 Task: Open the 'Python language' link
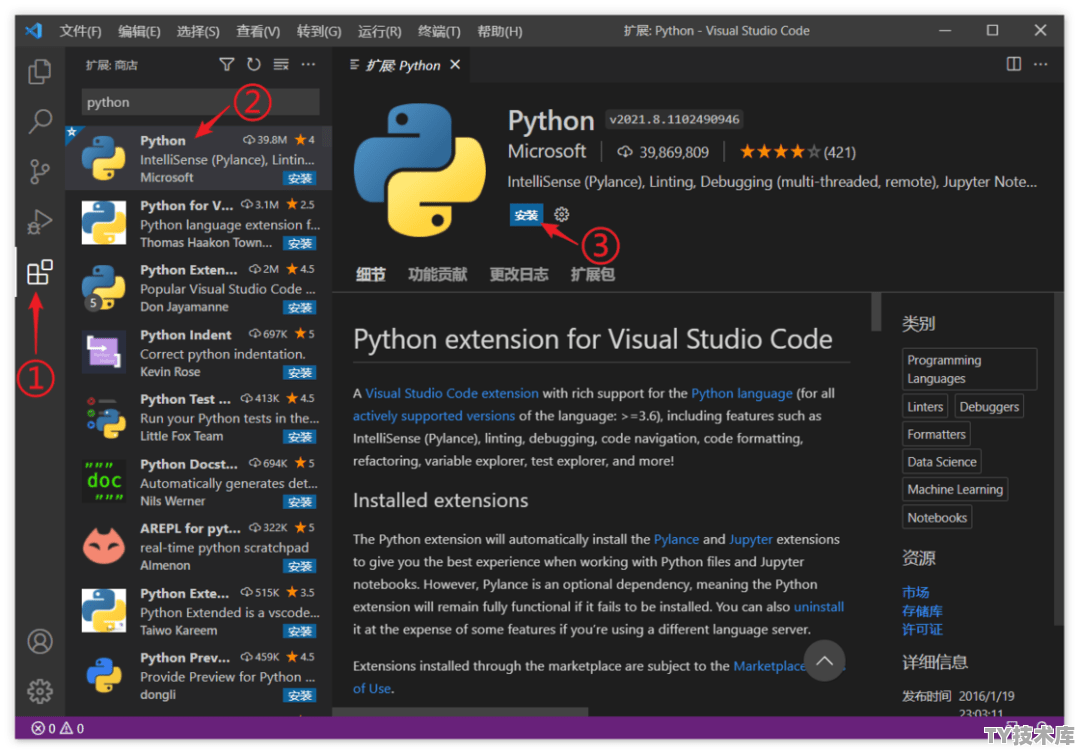742,393
